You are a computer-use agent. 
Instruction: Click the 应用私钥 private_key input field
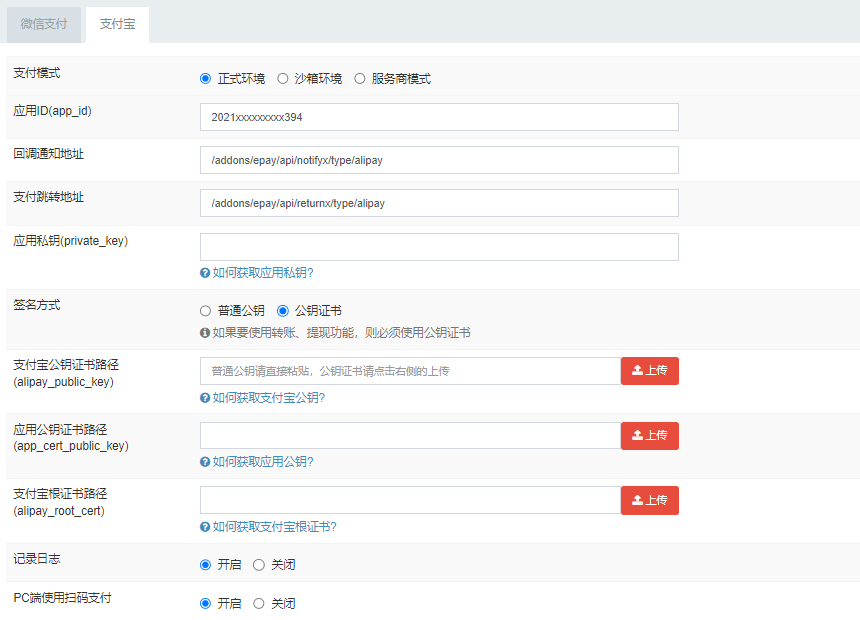click(x=439, y=247)
